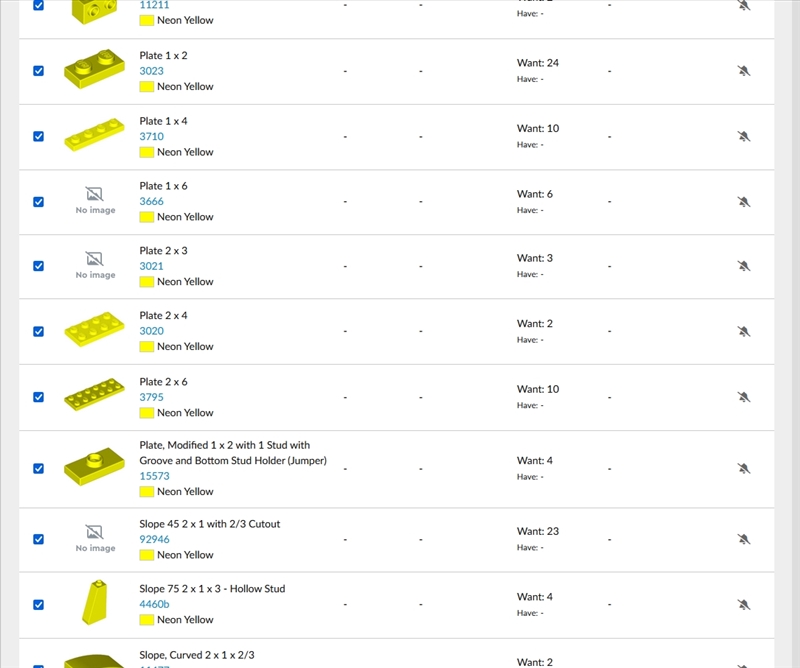The width and height of the screenshot is (800, 668).
Task: Open the Plate 2 x 6 thumbnail image
Action: [94, 396]
